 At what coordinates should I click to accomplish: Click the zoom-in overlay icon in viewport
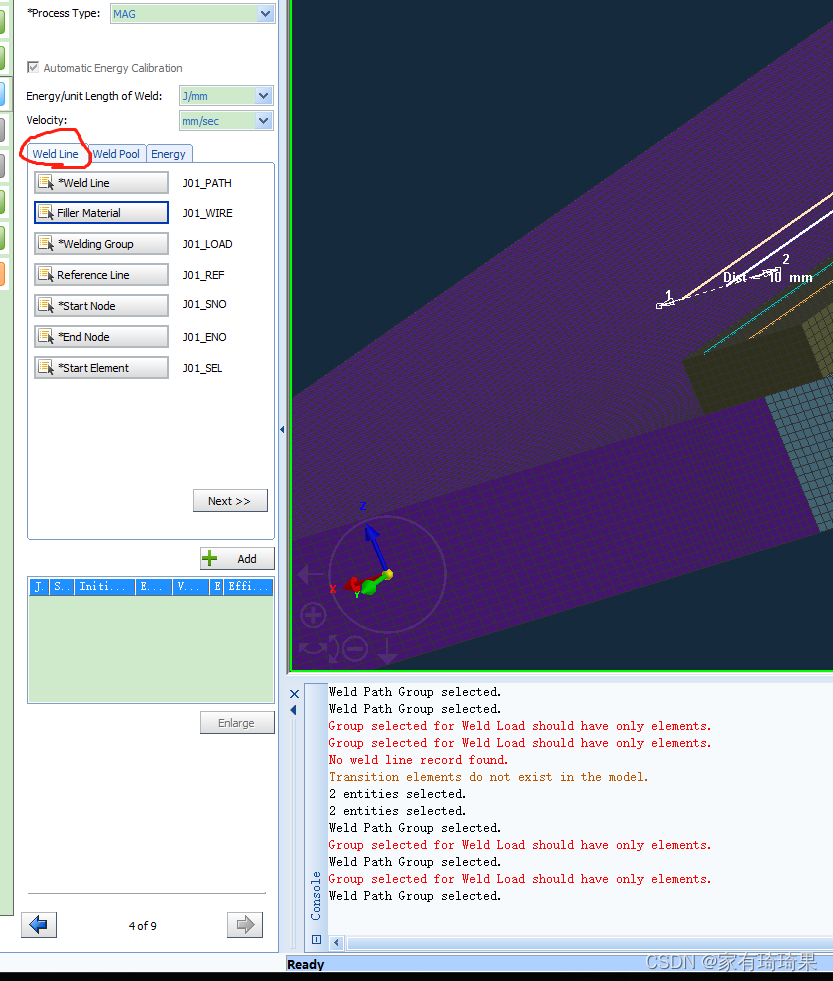pyautogui.click(x=313, y=616)
